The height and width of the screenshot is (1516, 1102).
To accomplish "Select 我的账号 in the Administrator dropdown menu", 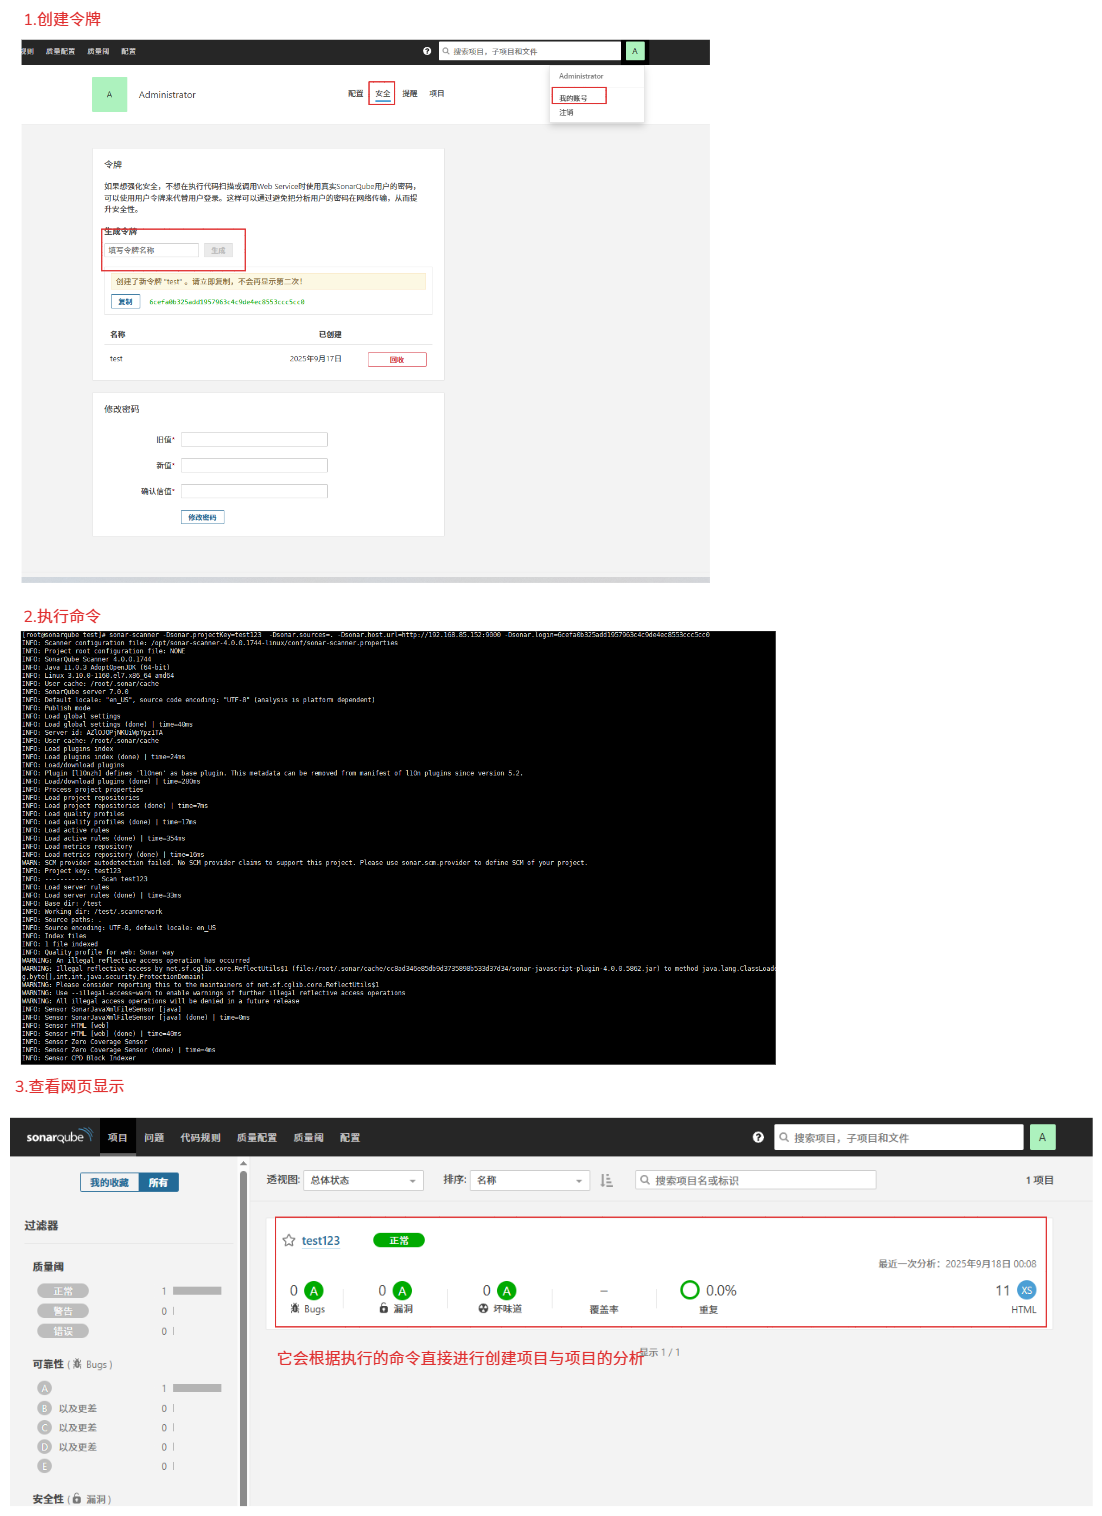I will [574, 98].
